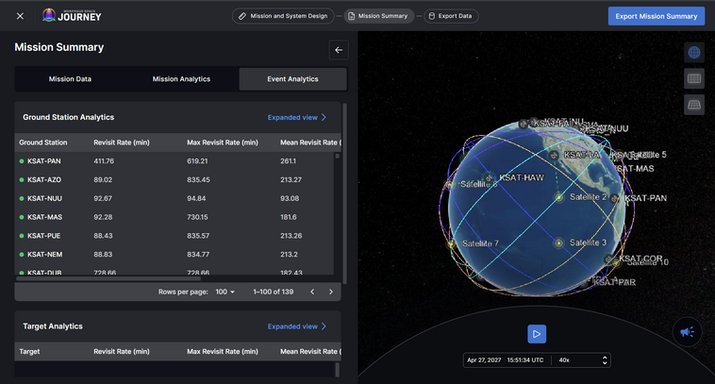Go to Mission and System Design step
715x384 pixels.
click(x=283, y=16)
